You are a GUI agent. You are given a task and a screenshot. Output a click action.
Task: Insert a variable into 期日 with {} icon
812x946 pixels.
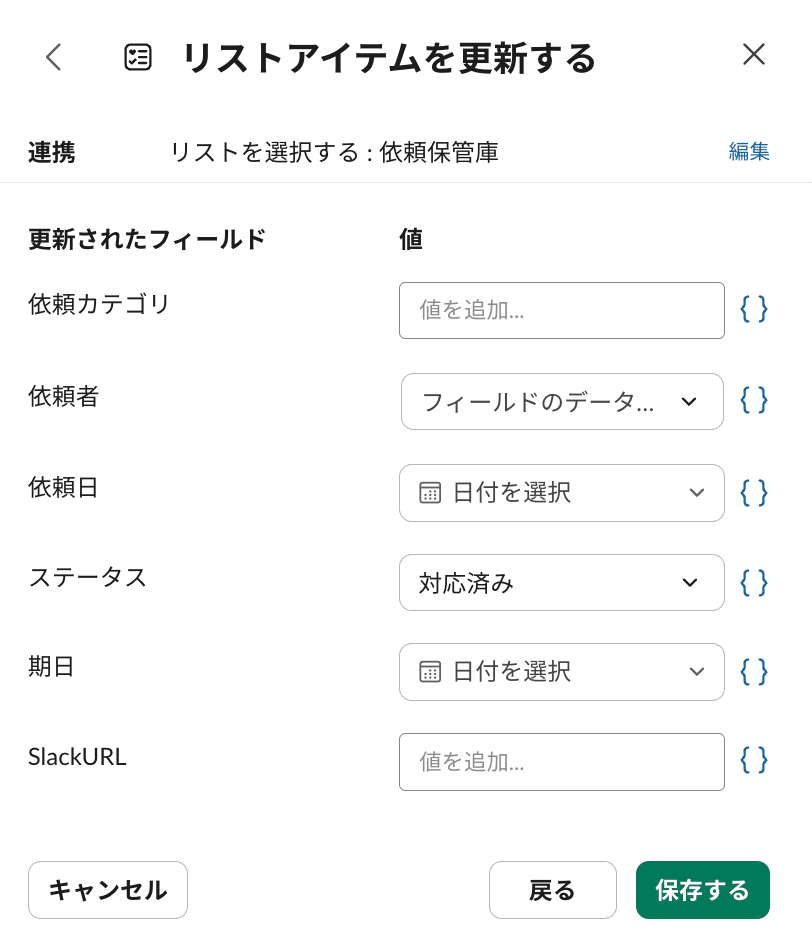click(752, 672)
